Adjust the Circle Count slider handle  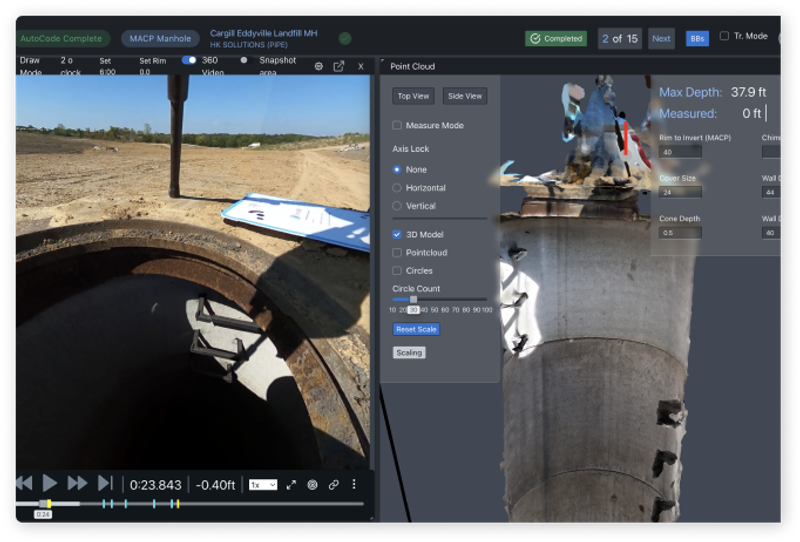click(x=413, y=299)
